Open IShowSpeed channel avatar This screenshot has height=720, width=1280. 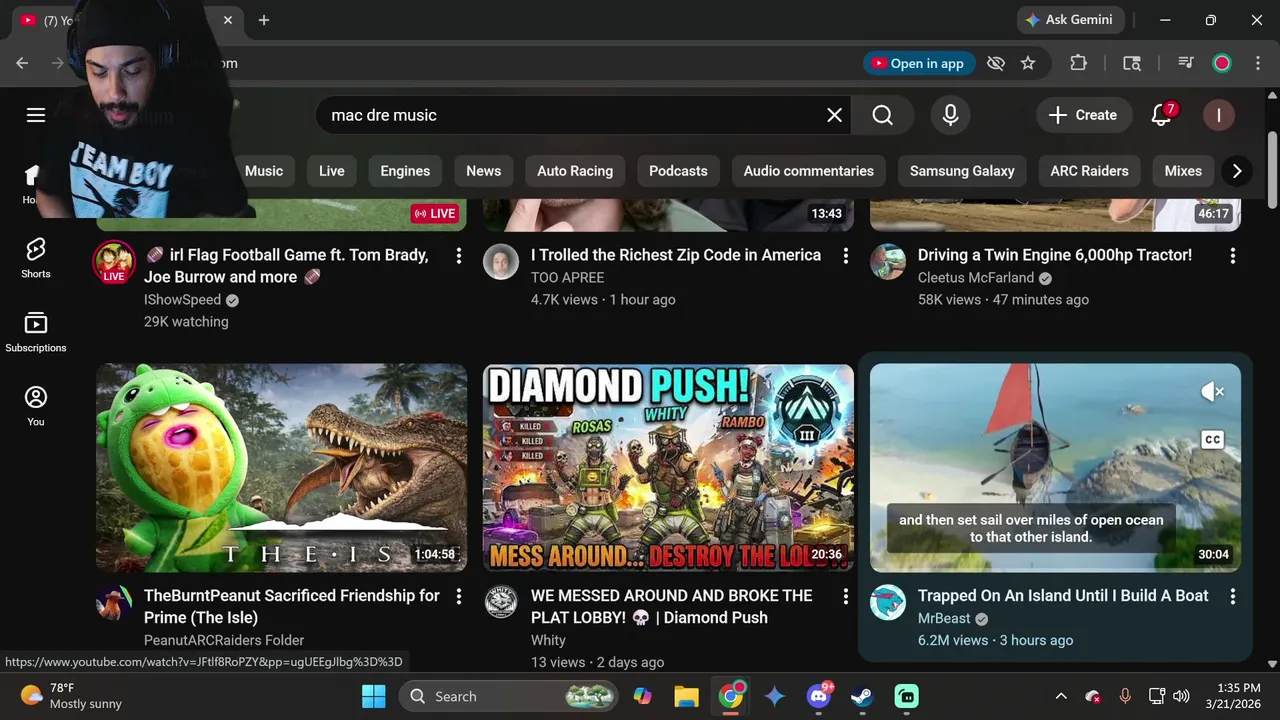click(x=114, y=262)
